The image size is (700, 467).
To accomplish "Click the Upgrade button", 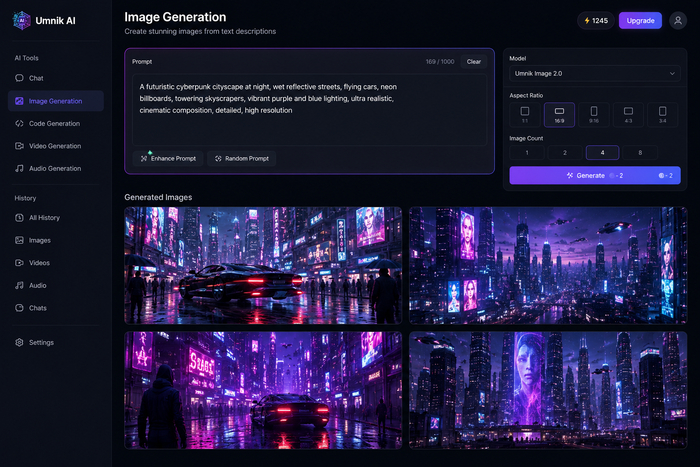I will coord(640,21).
